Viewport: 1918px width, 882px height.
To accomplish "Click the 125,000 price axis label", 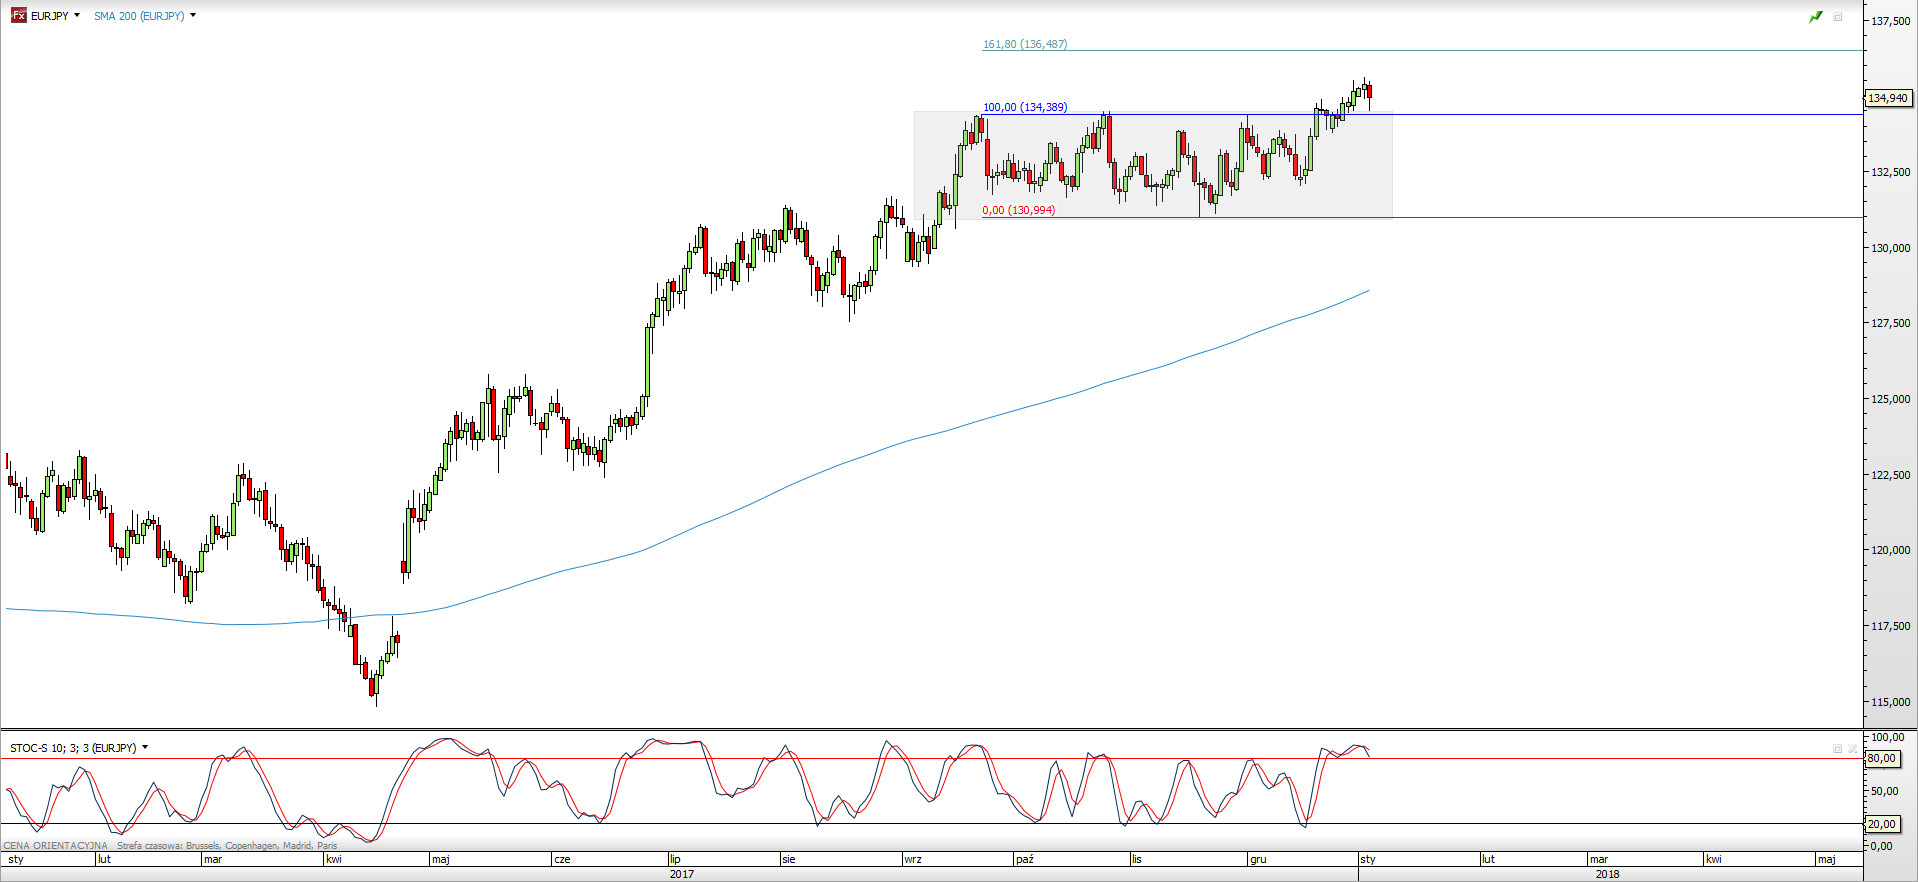I will [x=1891, y=399].
